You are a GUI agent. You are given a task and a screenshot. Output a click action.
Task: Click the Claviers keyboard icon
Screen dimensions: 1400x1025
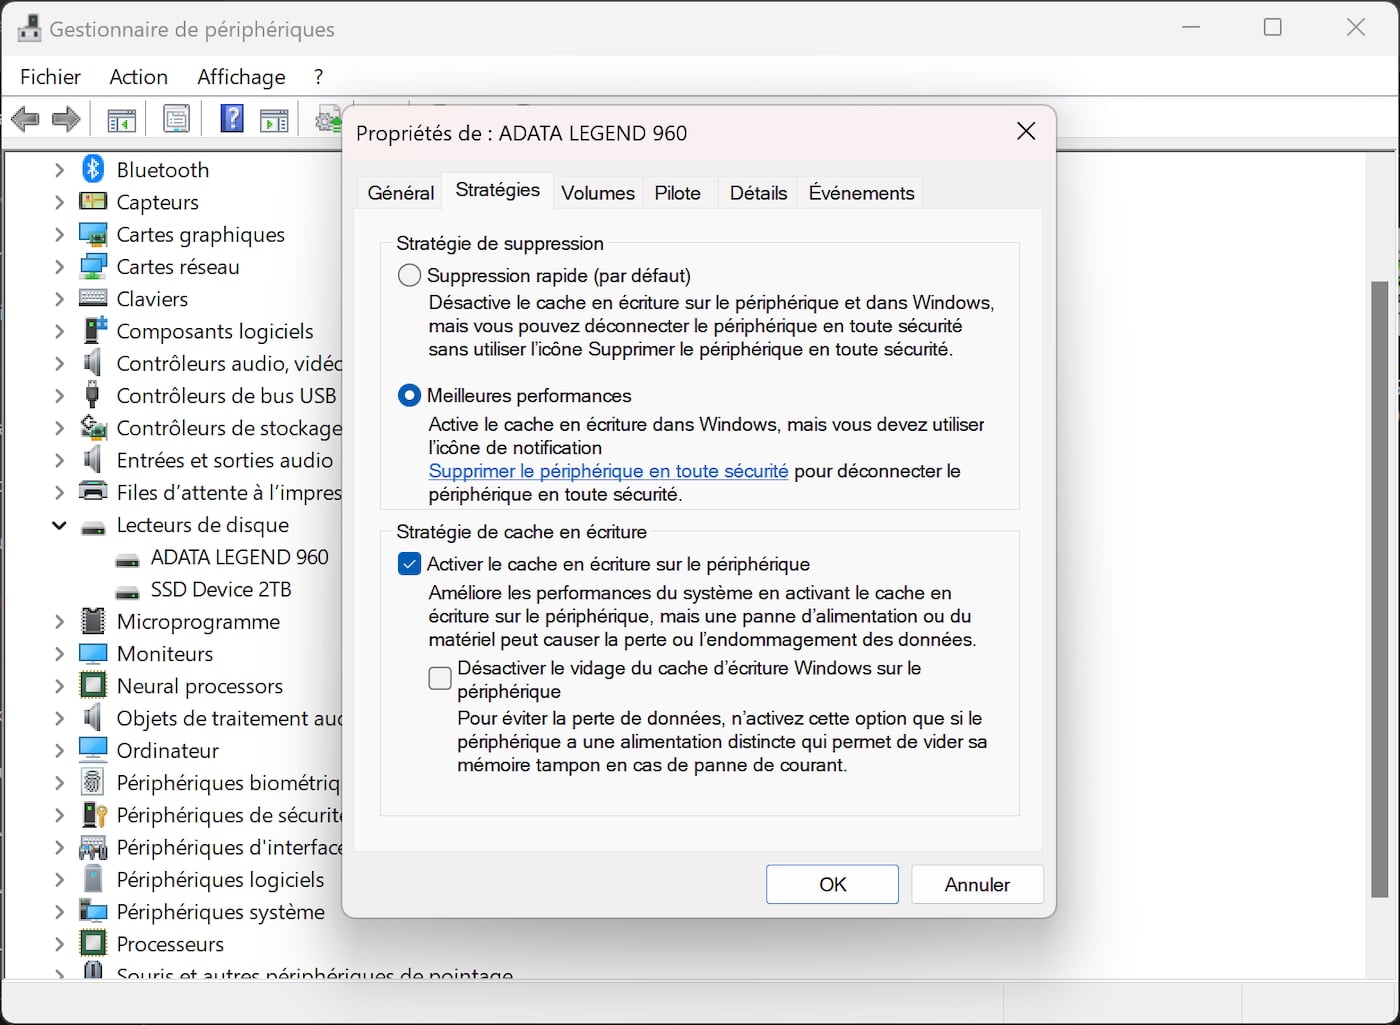coord(93,298)
